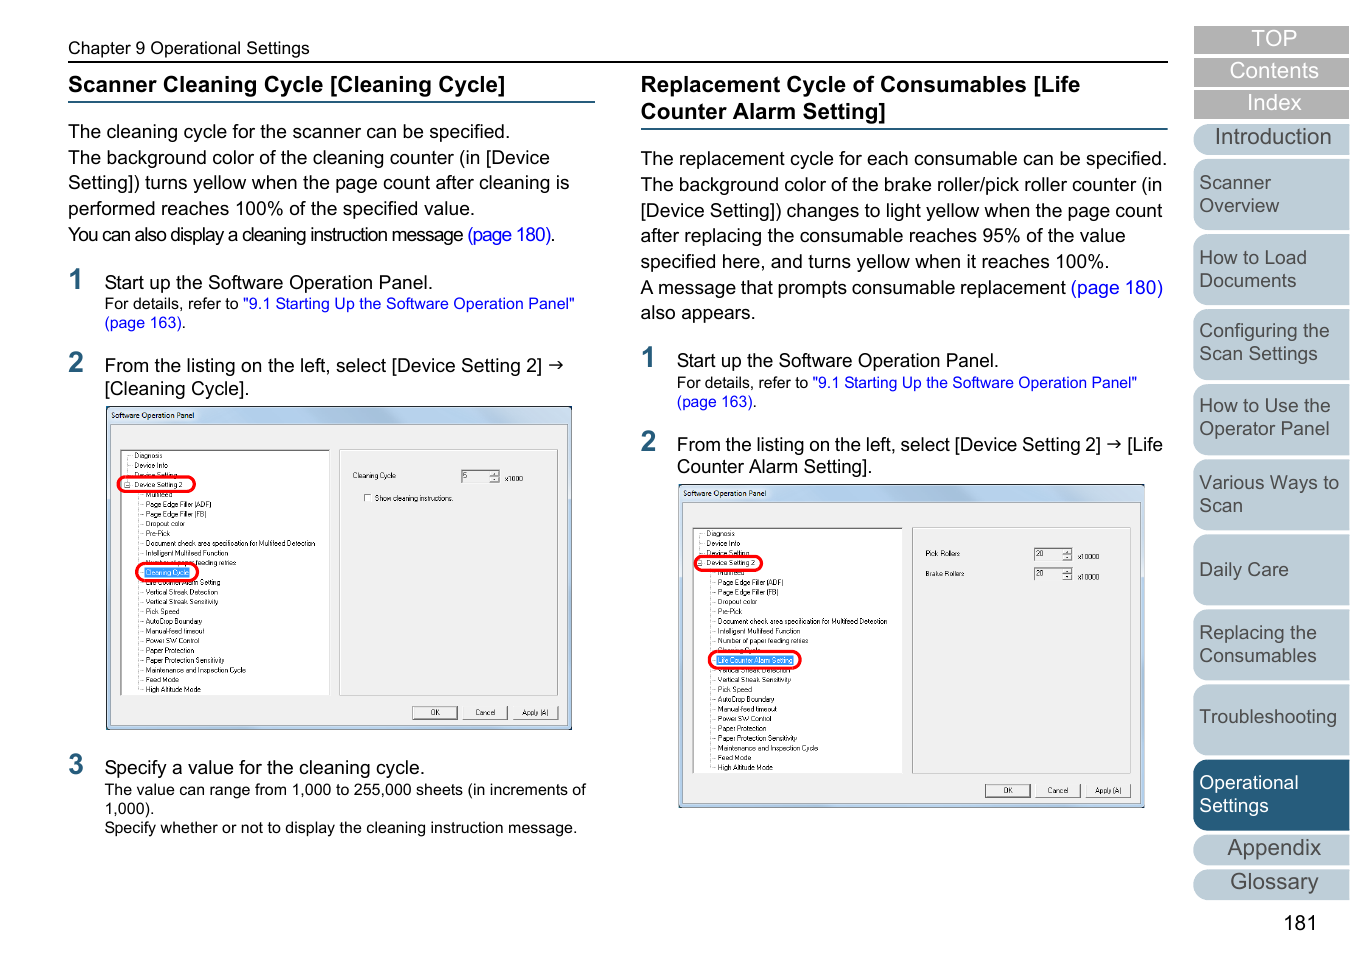
Task: Open the Index navigation tab
Action: point(1271,103)
